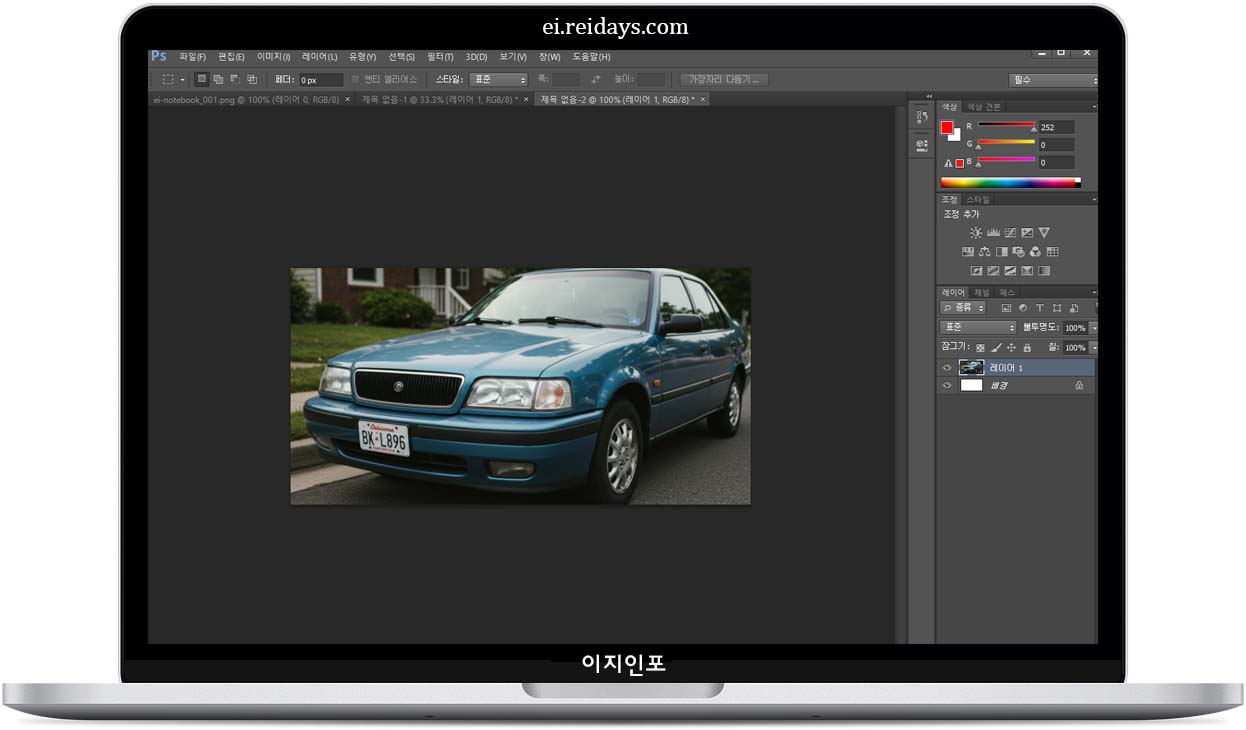Open the 스타일 dropdown in options bar
Screen dimensions: 1246x730
497,79
